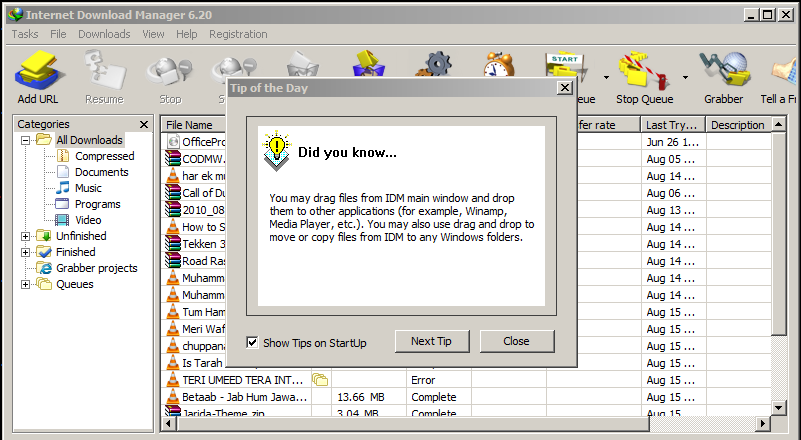Click the Delete Completed toolbar icon
This screenshot has height=440, width=801.
tap(368, 64)
